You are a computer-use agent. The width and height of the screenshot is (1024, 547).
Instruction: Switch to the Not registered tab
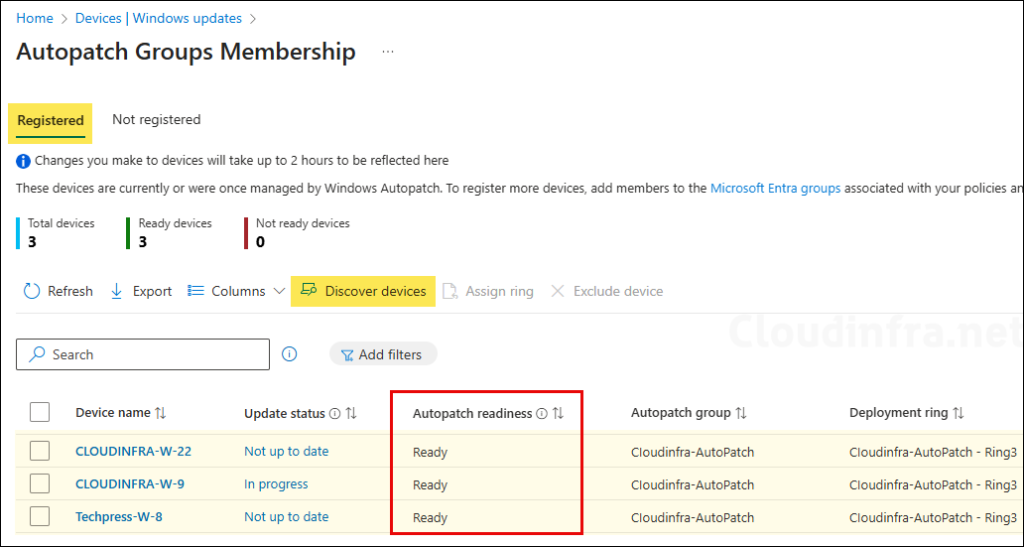pyautogui.click(x=156, y=120)
